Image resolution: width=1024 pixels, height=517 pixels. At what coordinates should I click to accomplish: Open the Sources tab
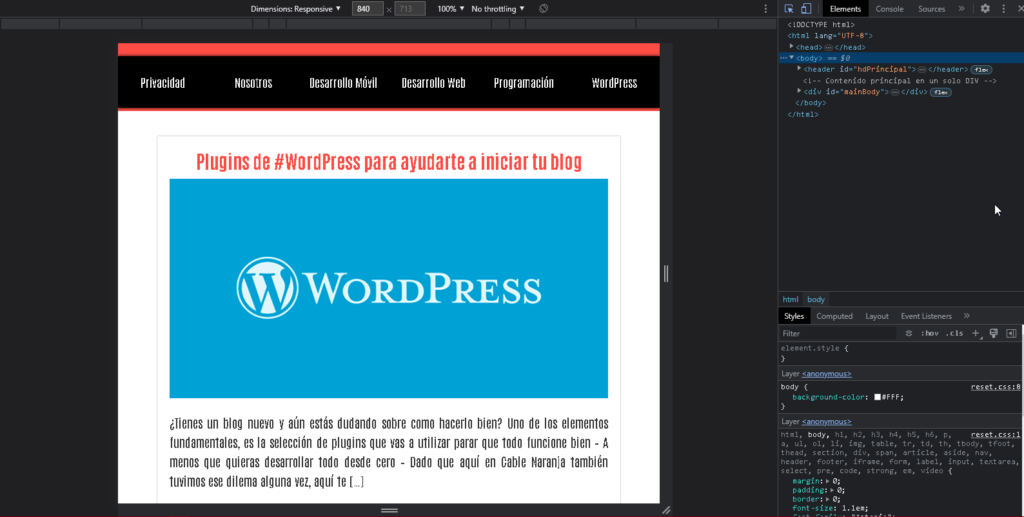tap(931, 8)
